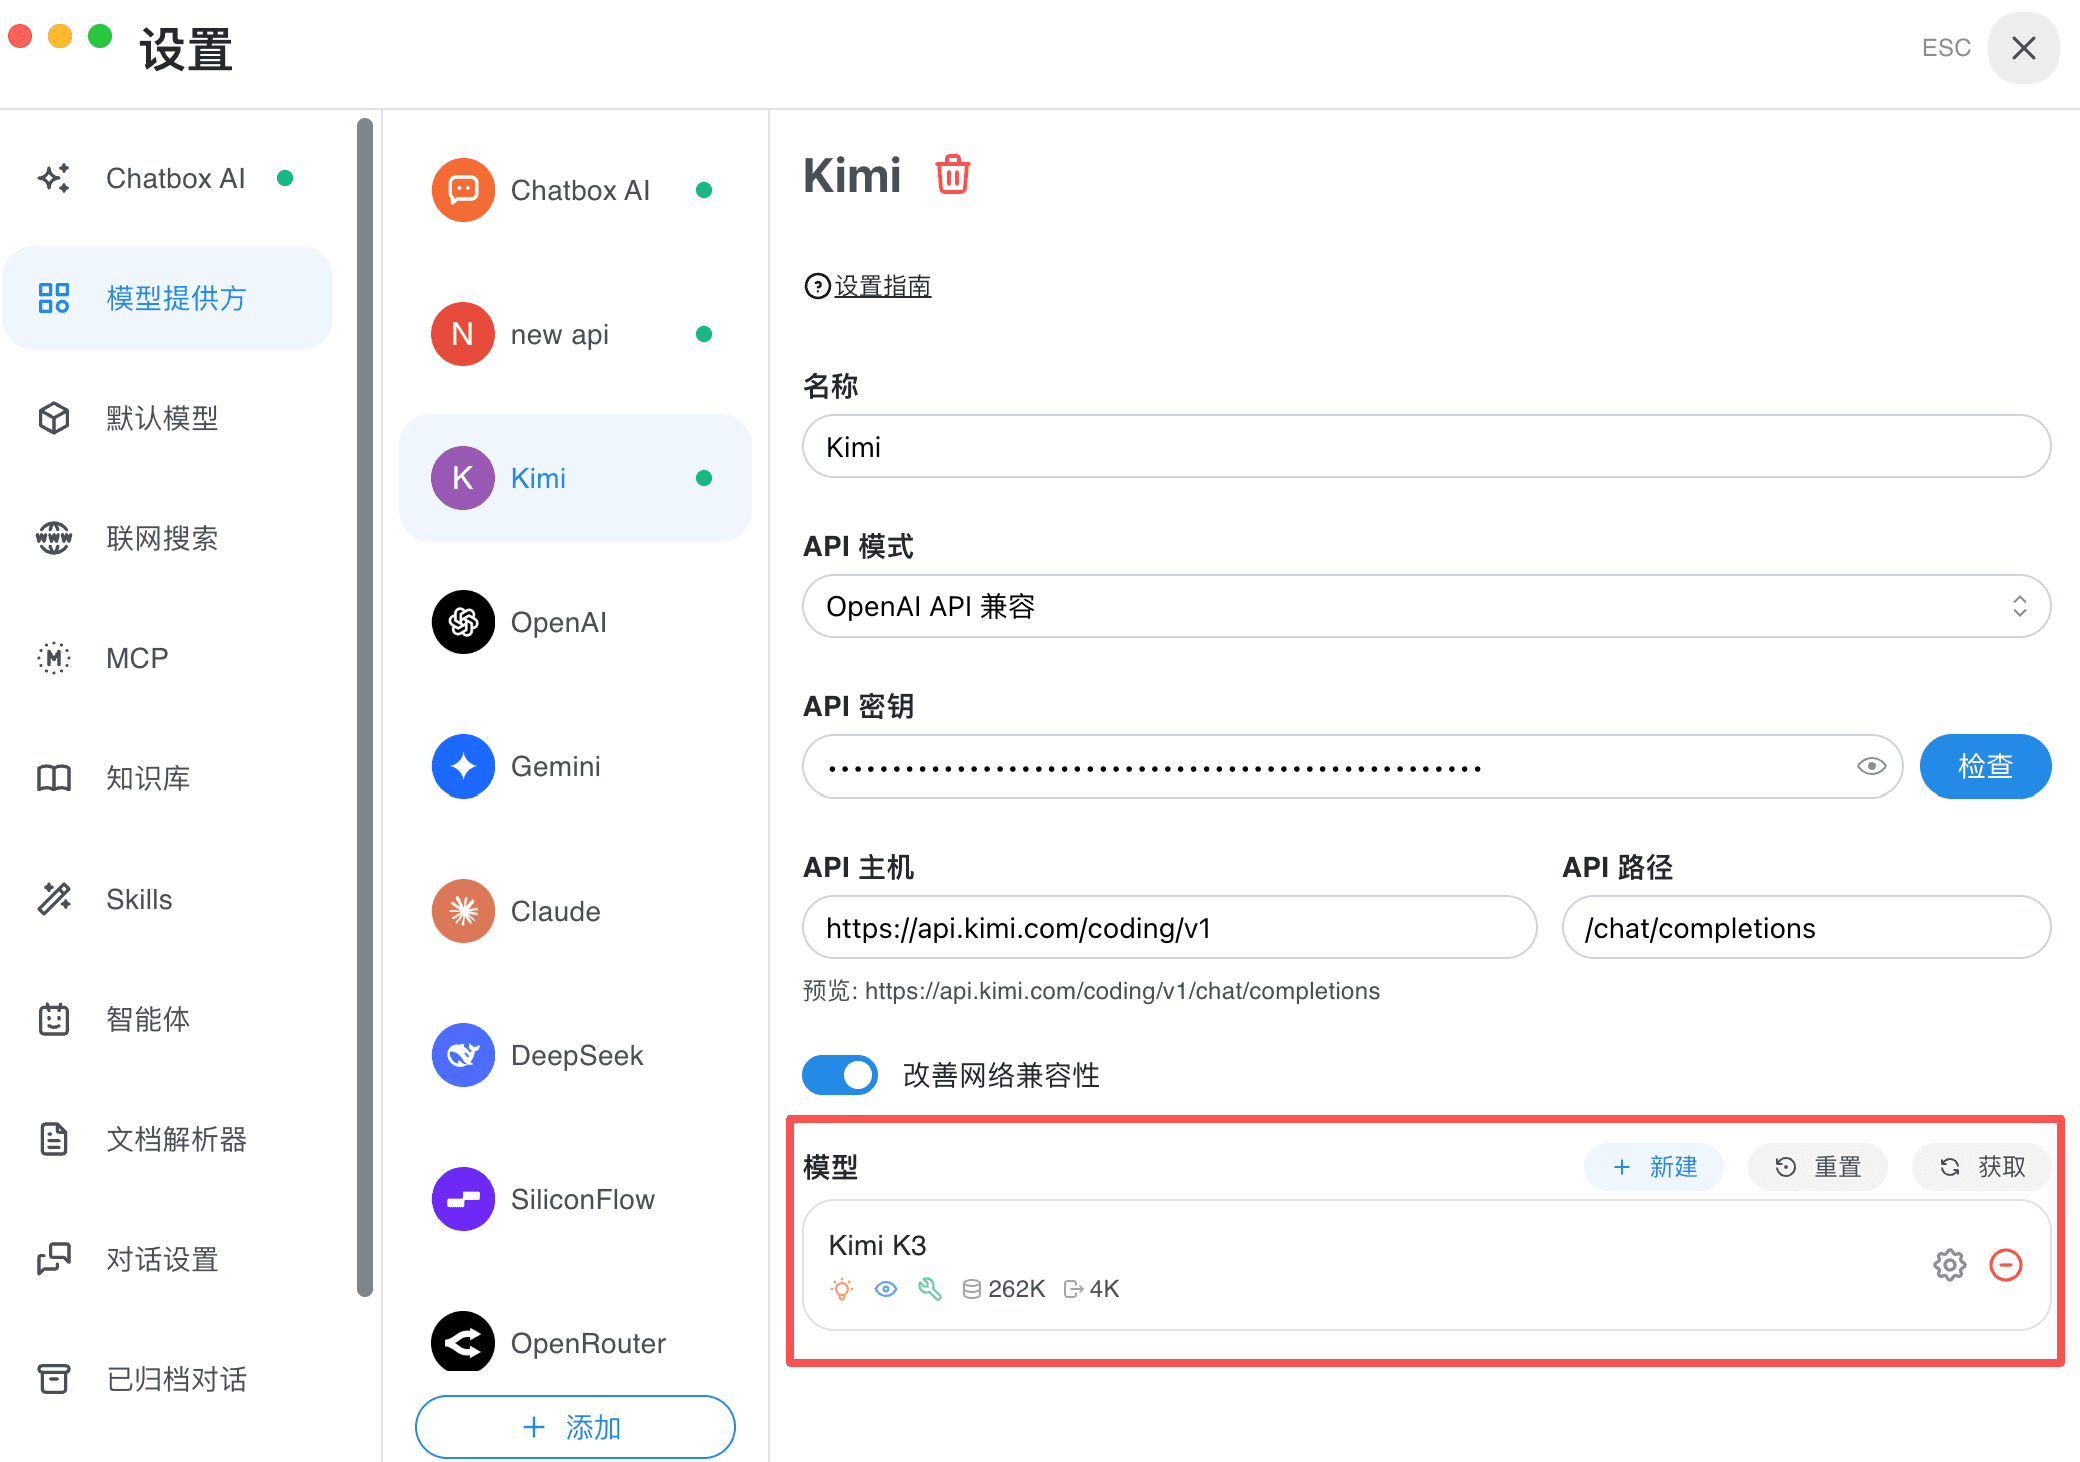This screenshot has width=2080, height=1462.
Task: Click the preview URL text
Action: pos(1091,991)
